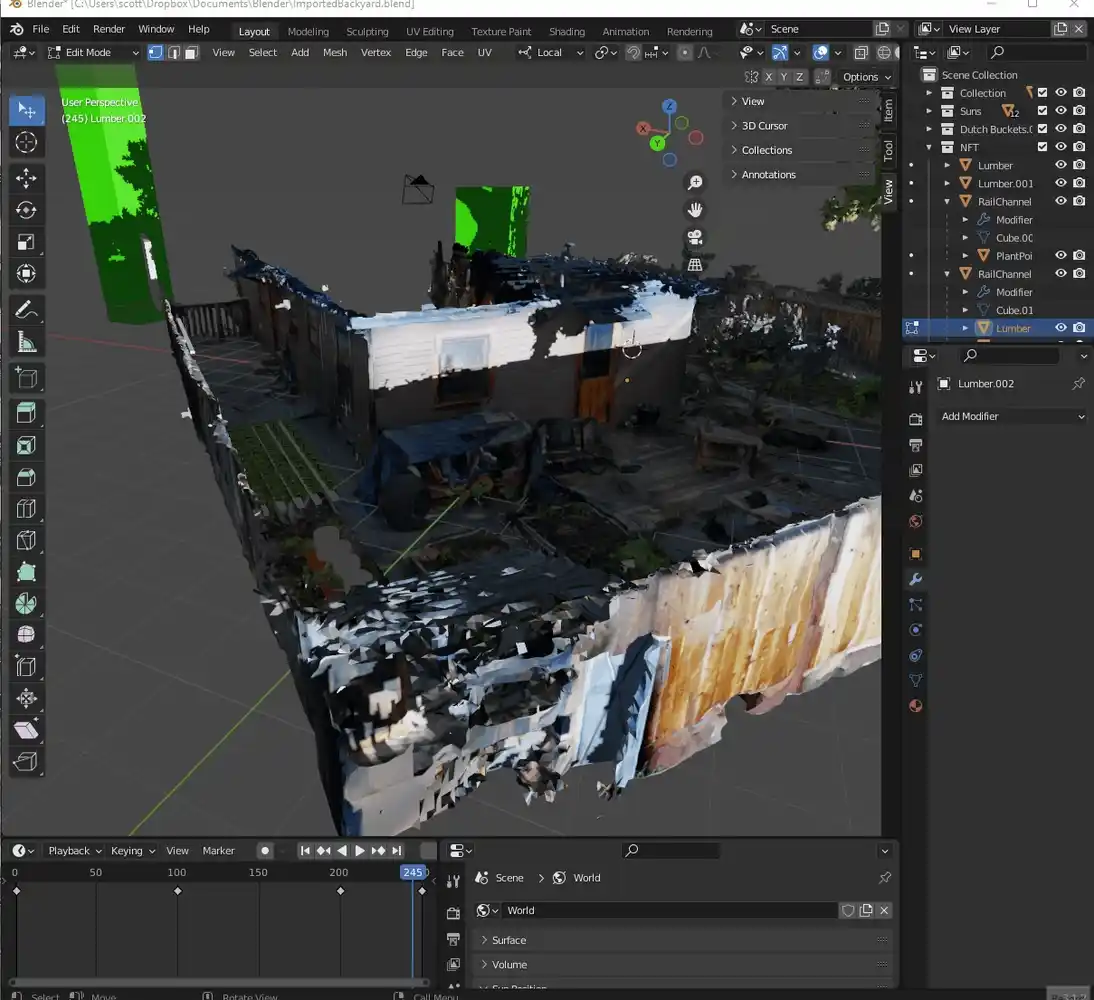Hide Lumber.001 using its eye icon
Viewport: 1094px width, 1000px height.
[x=1061, y=183]
